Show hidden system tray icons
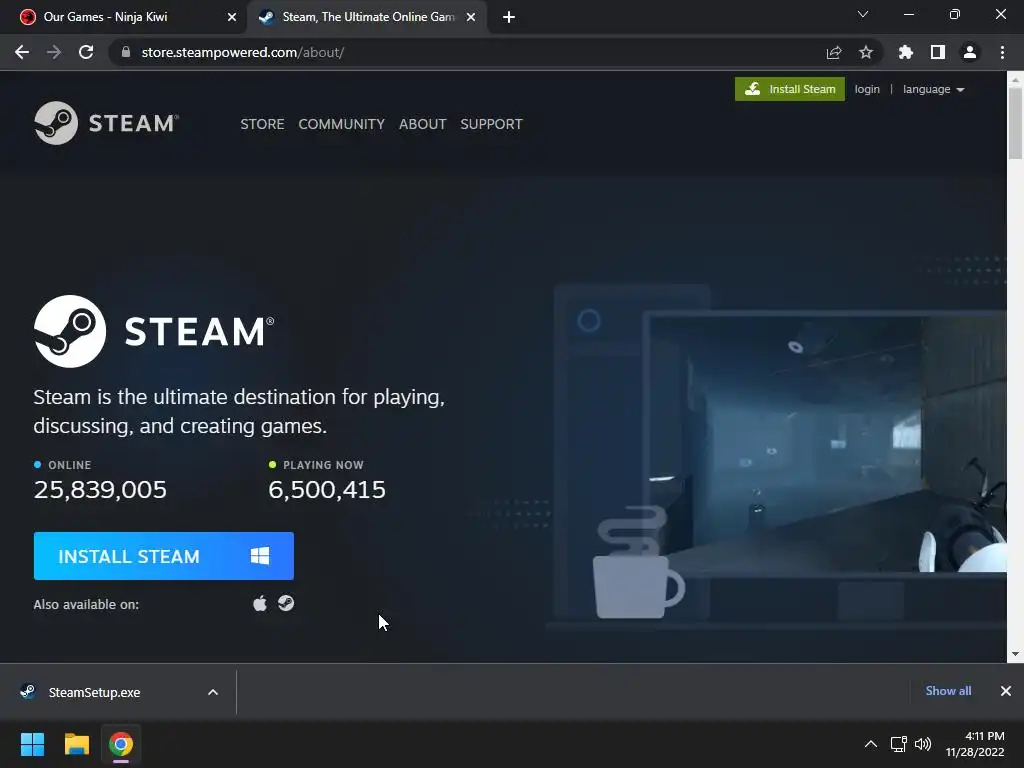Viewport: 1024px width, 768px height. coord(871,744)
